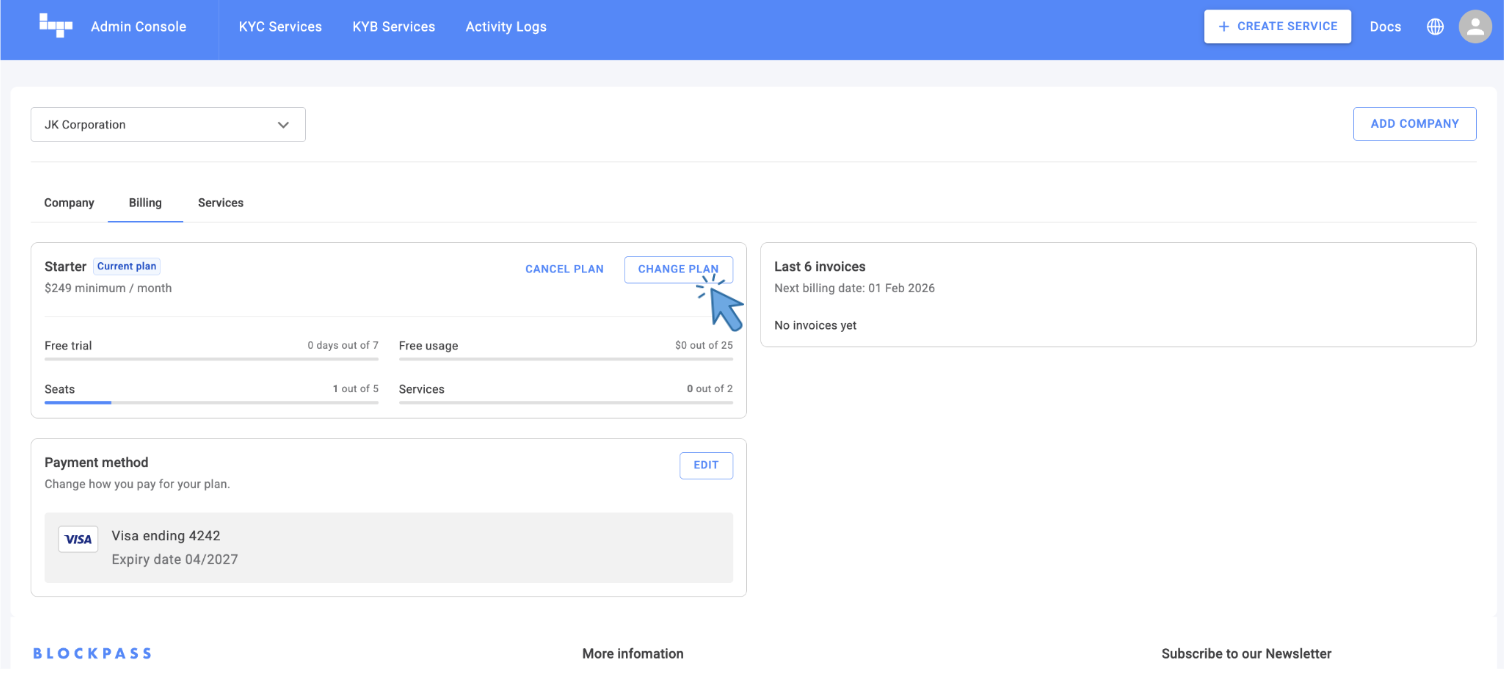The width and height of the screenshot is (1506, 678).
Task: Click the plus icon in Create Service
Action: point(1223,27)
